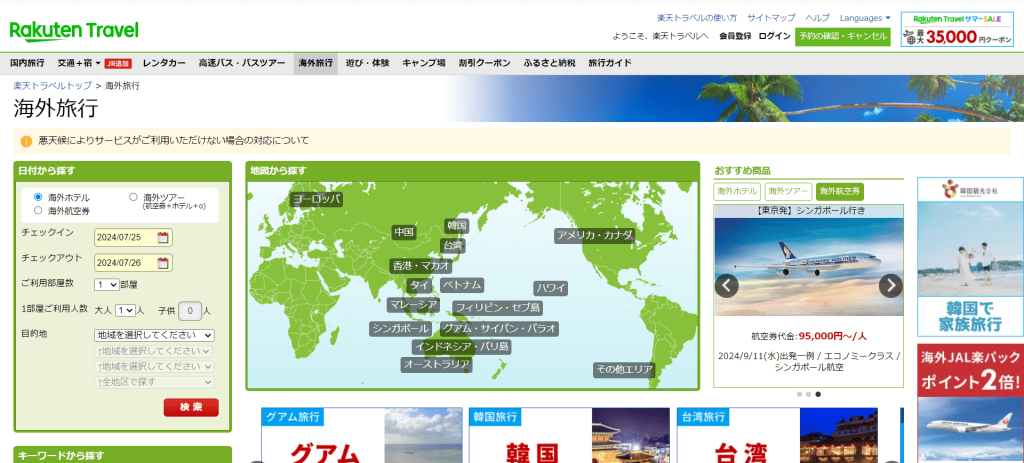Open the check-out calendar icon

(163, 263)
